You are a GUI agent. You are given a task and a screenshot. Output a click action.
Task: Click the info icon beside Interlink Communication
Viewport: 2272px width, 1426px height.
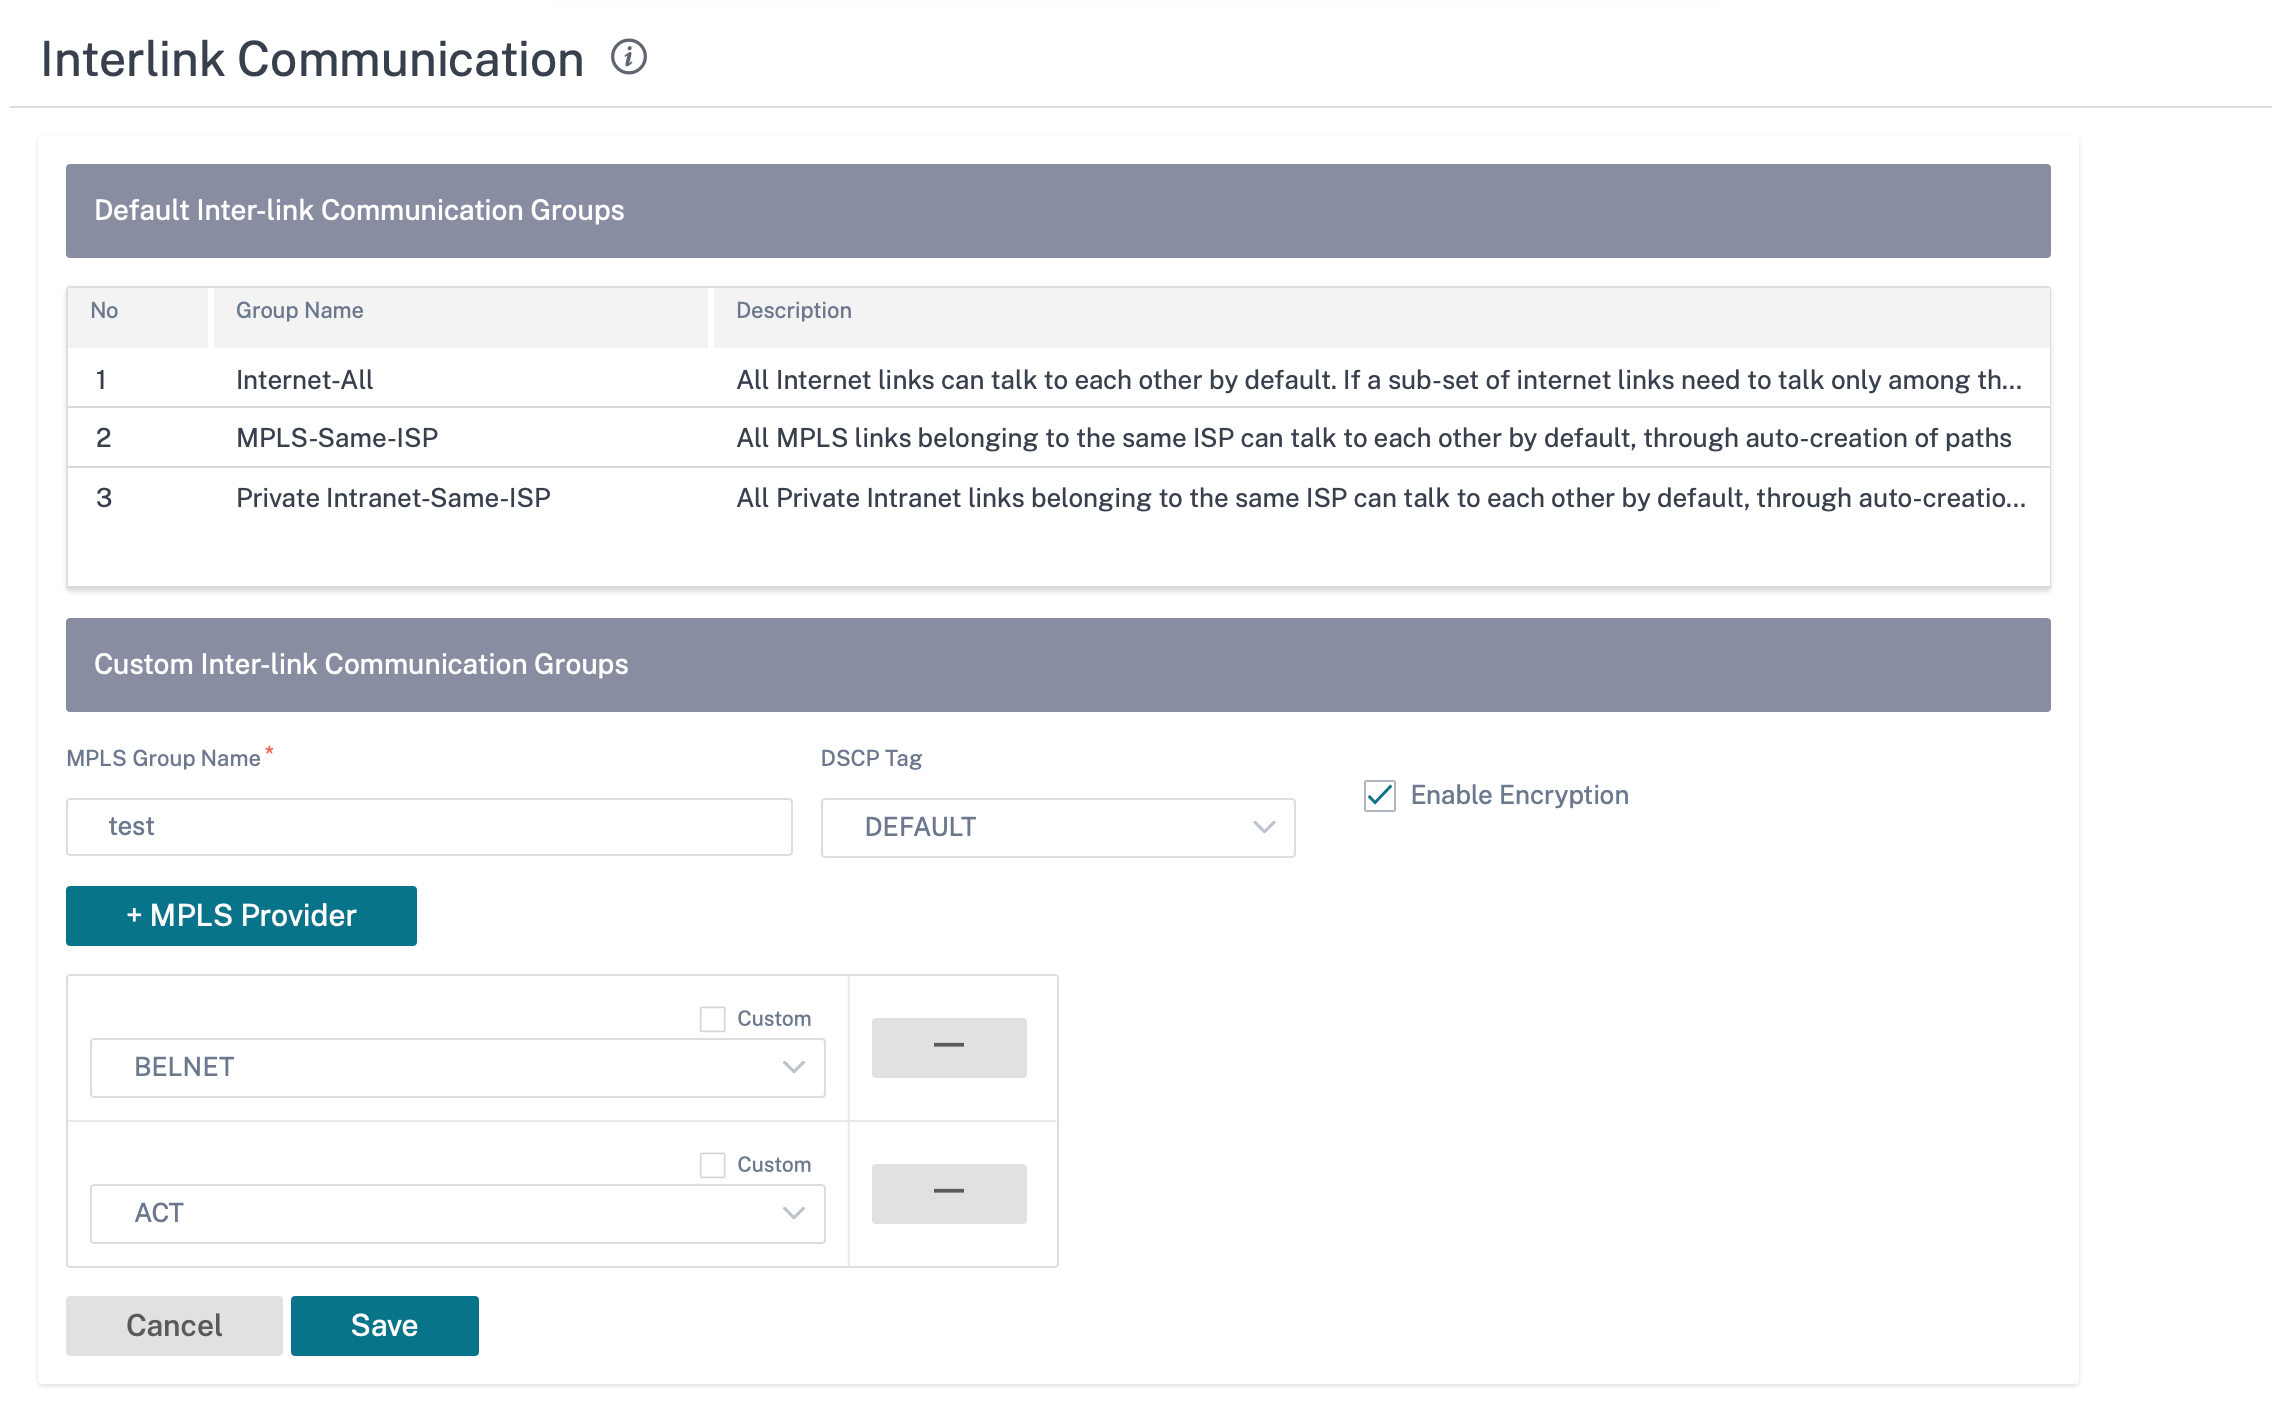tap(629, 57)
